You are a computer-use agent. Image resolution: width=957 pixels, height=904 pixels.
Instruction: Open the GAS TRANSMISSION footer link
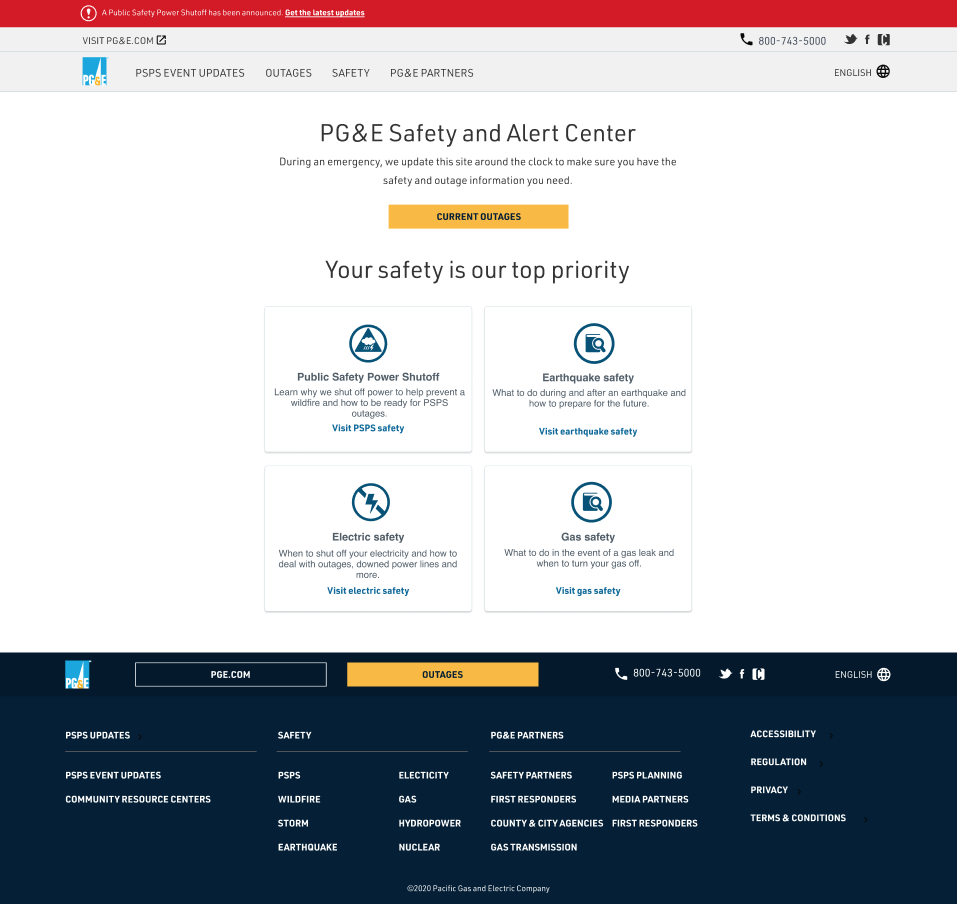(533, 847)
